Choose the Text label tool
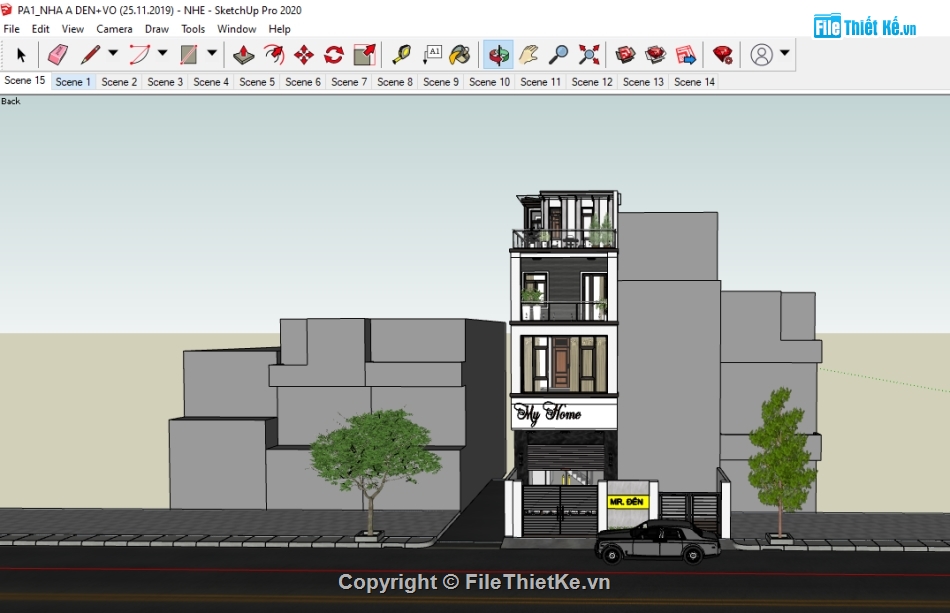This screenshot has height=613, width=950. (432, 55)
